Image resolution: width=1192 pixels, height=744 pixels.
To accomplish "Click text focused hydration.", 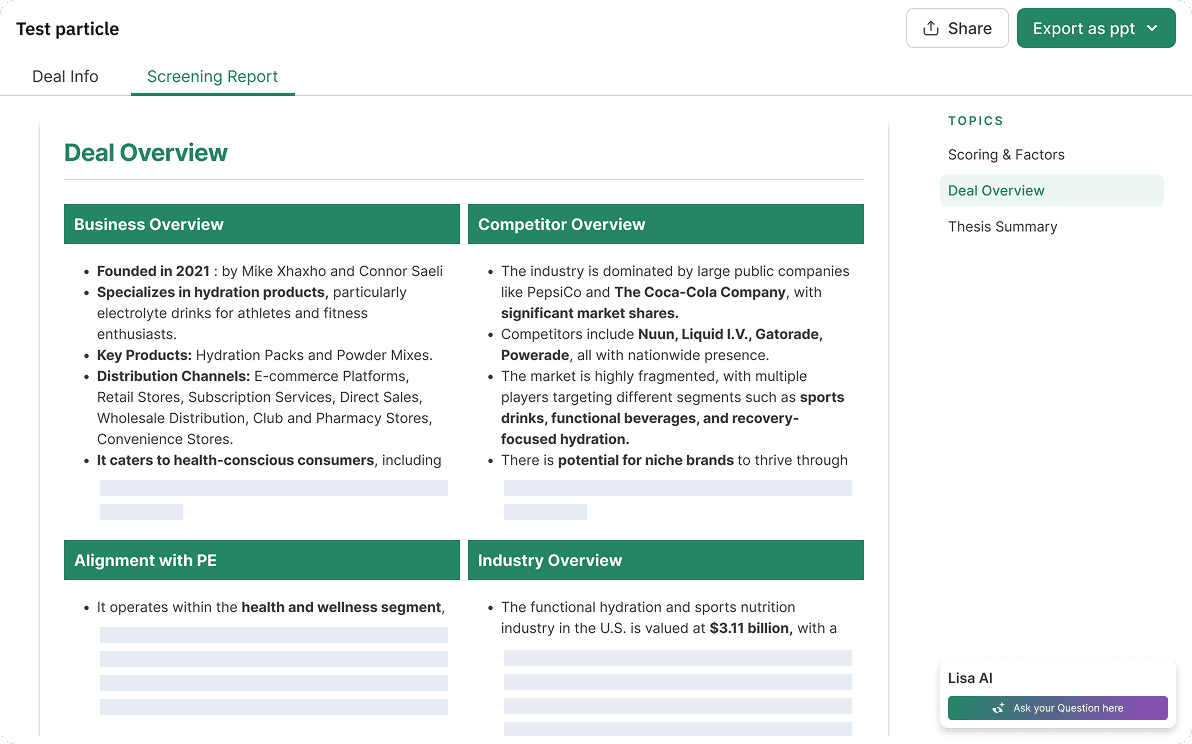I will pyautogui.click(x=565, y=439).
